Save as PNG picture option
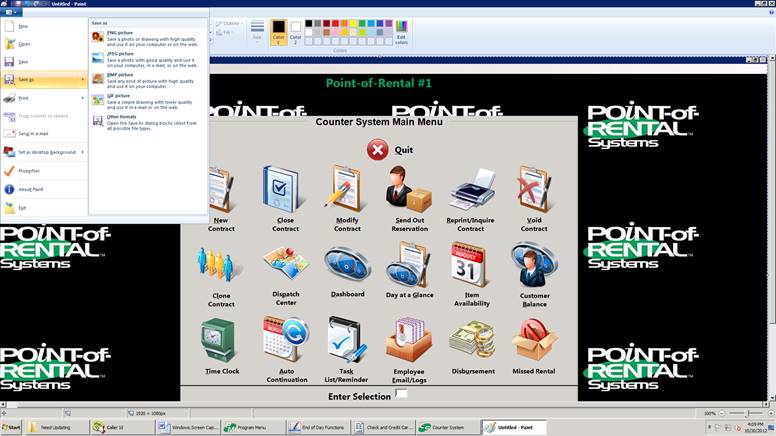This screenshot has width=776, height=436. [147, 39]
